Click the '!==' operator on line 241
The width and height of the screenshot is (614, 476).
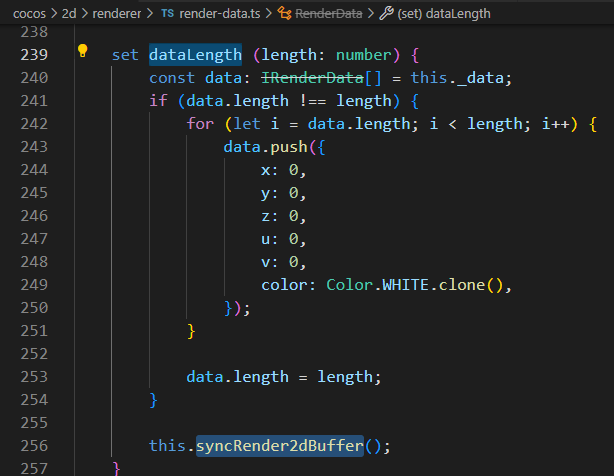click(312, 101)
